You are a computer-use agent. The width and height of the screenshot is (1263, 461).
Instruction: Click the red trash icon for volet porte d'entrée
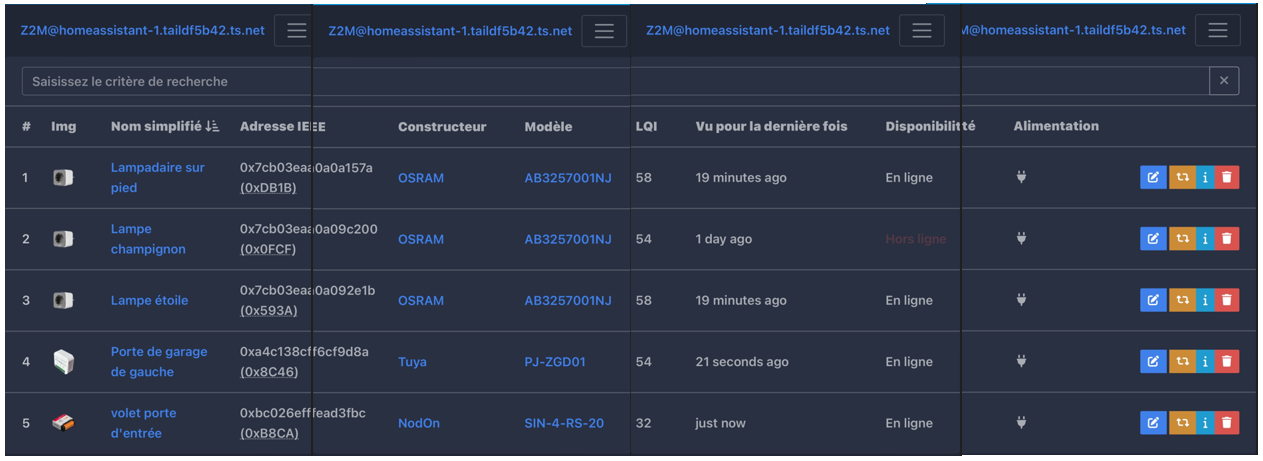(1228, 423)
